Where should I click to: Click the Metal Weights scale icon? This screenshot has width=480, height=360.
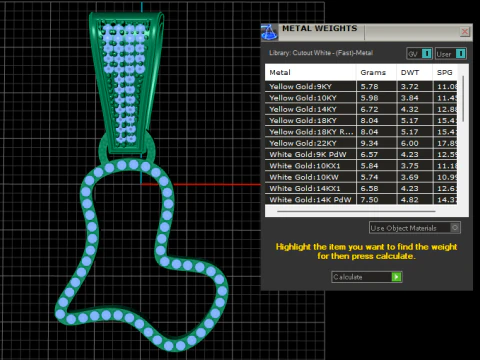click(x=269, y=32)
